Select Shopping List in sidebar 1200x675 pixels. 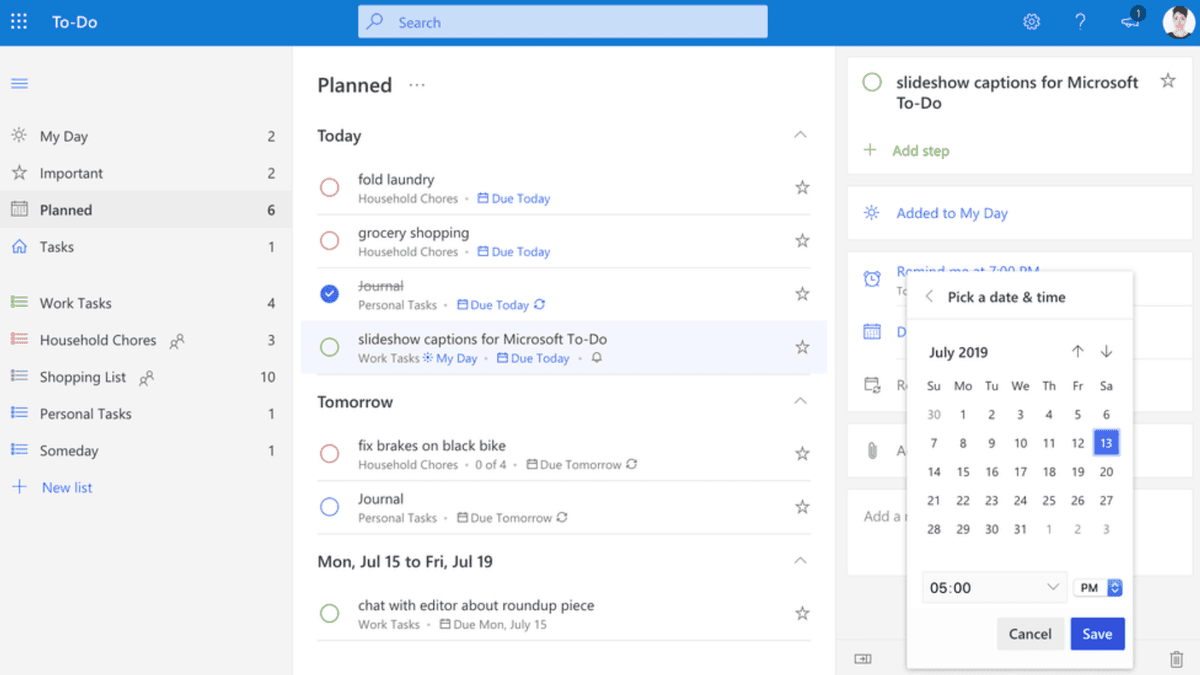(x=83, y=377)
